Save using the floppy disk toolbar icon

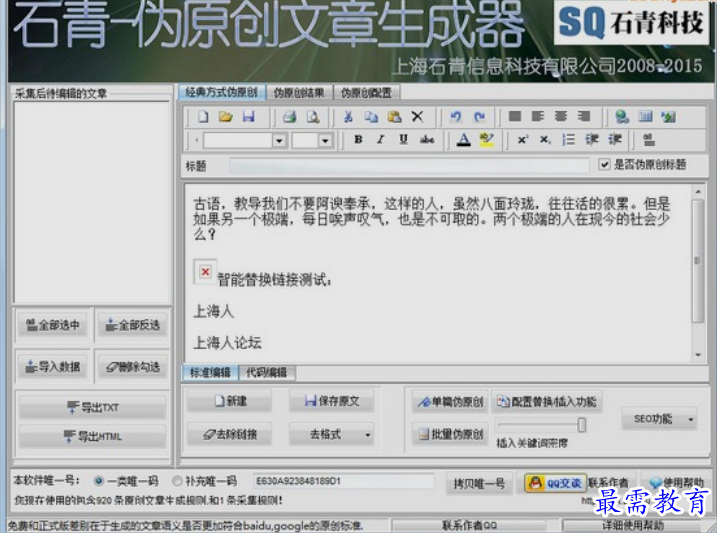tap(248, 117)
